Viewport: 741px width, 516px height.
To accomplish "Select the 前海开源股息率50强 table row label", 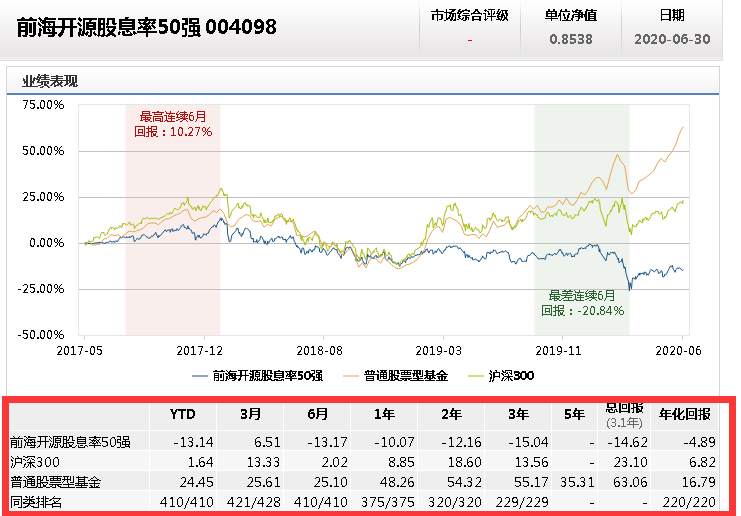I will click(70, 442).
